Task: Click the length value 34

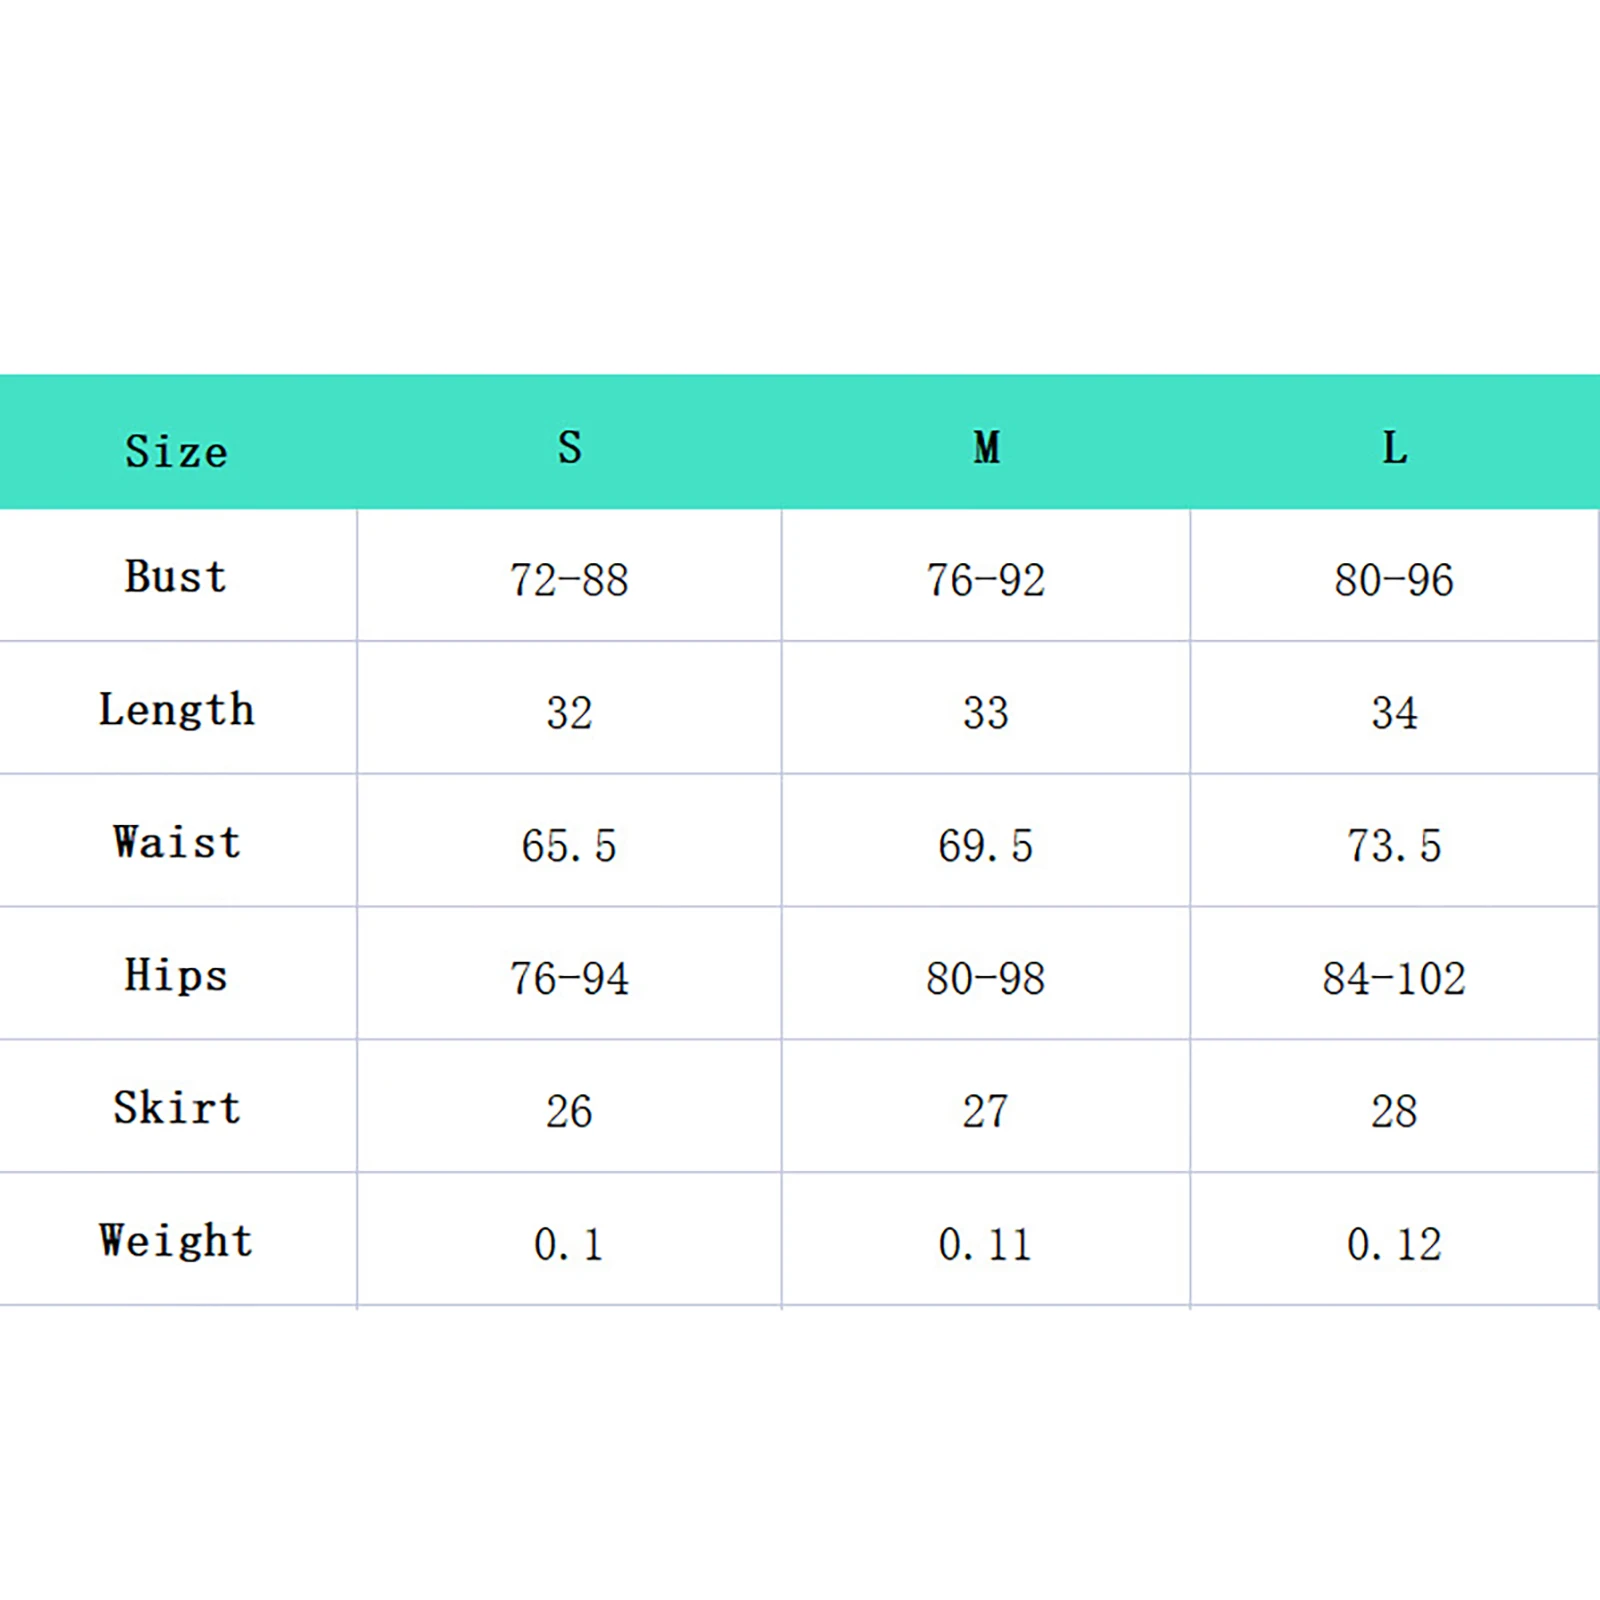Action: coord(1394,713)
